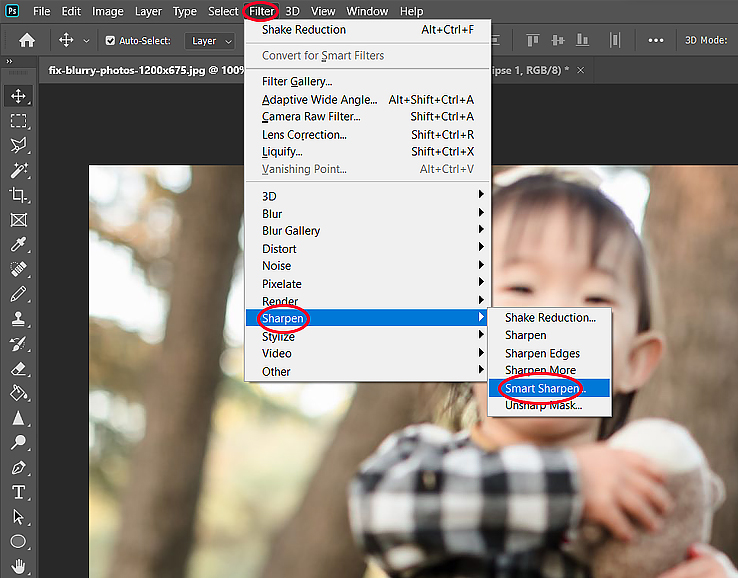Open the Edit menu

point(71,11)
